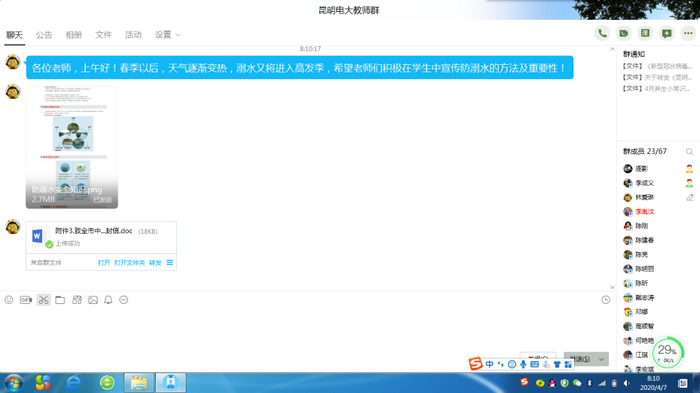Click 打开 link on the doc file

(x=104, y=263)
